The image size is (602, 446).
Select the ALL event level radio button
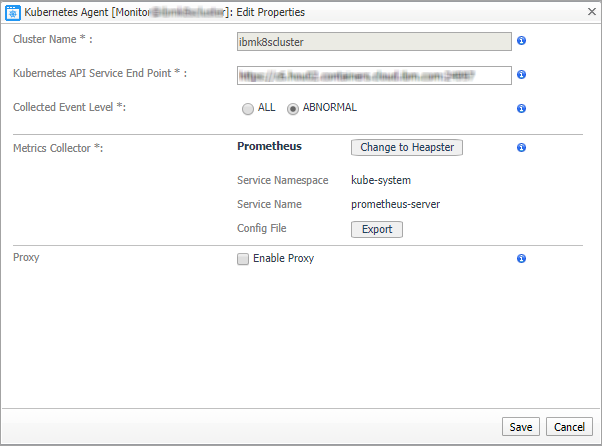tap(246, 108)
